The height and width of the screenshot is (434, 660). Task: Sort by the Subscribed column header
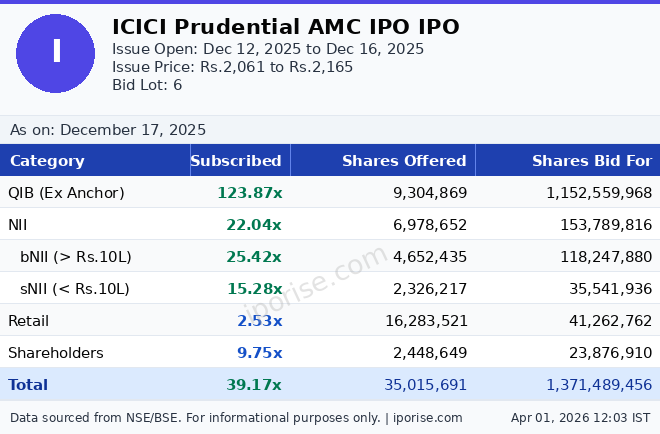coord(236,161)
